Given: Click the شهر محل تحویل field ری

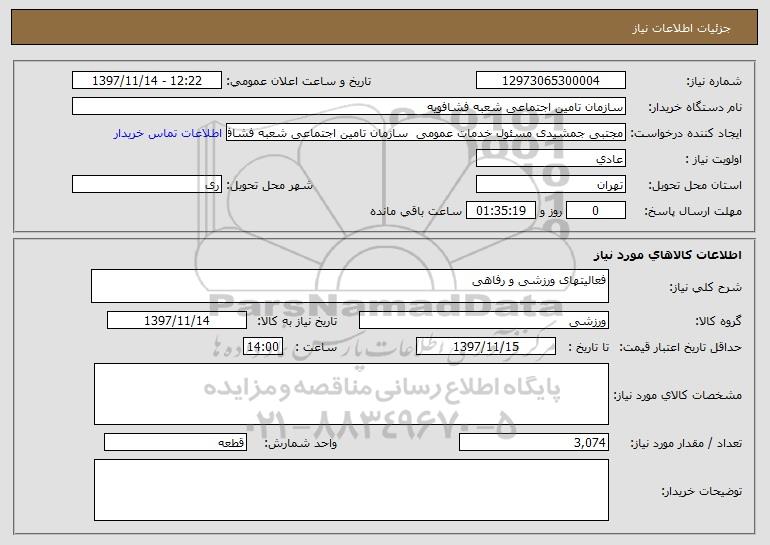Looking at the screenshot, I should [147, 185].
